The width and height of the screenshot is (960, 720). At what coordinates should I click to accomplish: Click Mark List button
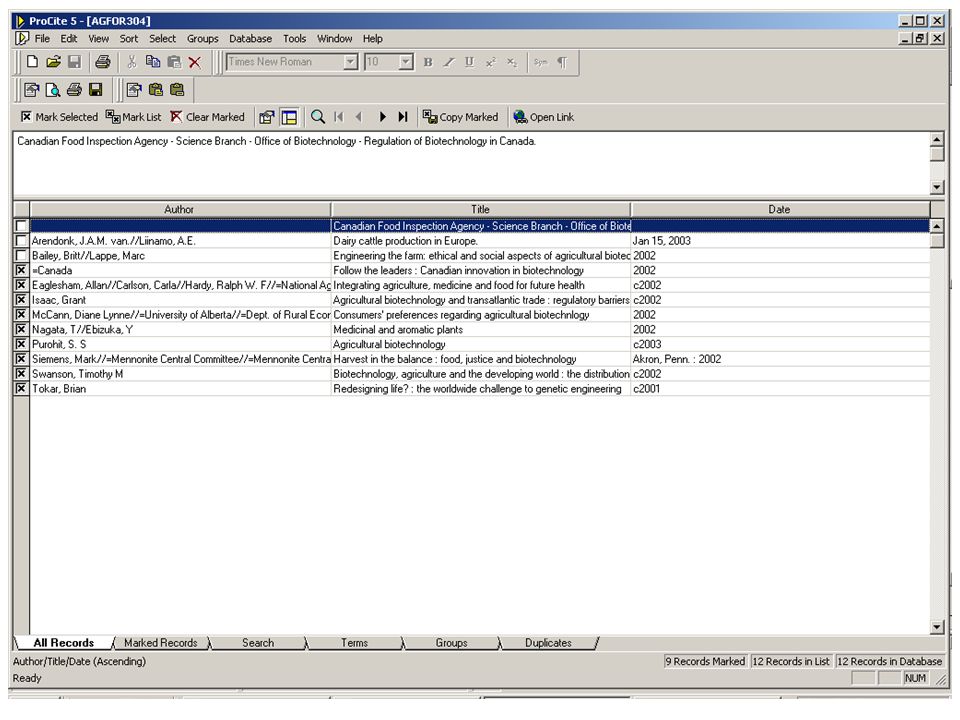coord(133,117)
